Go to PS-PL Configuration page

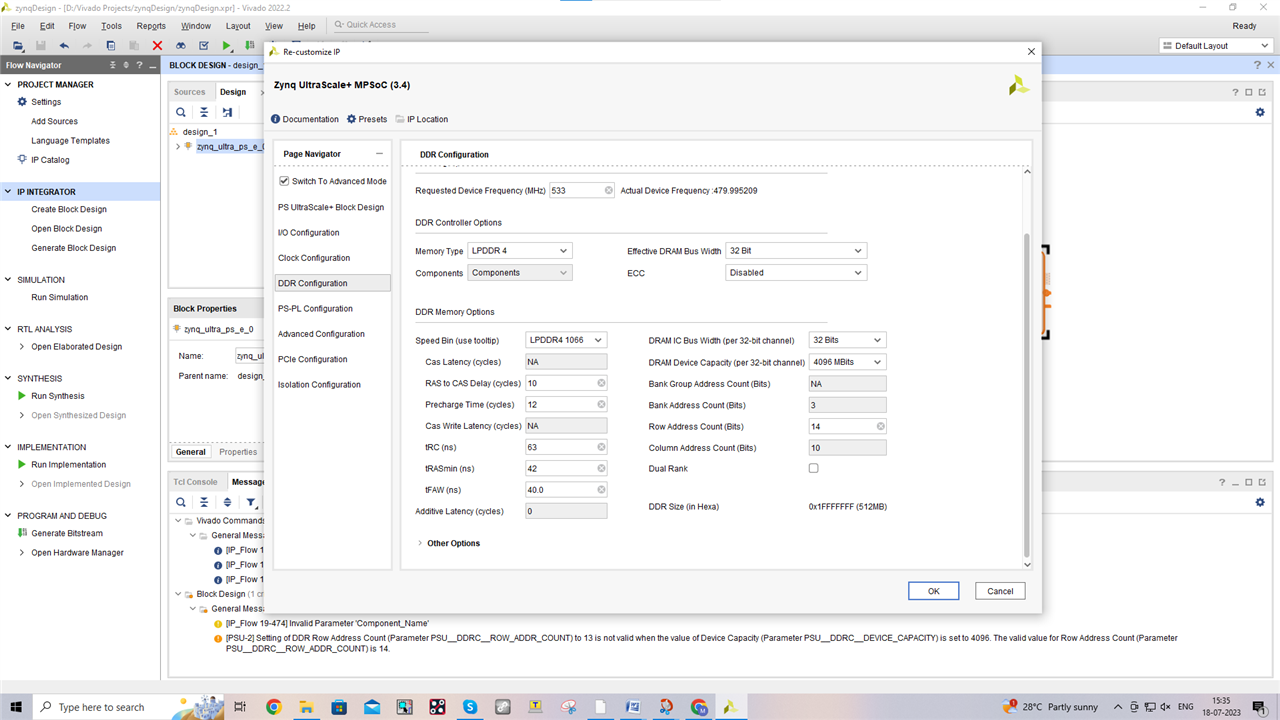tap(315, 309)
